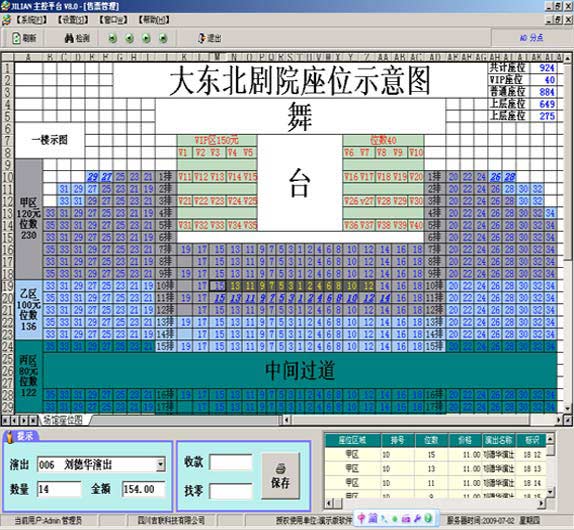Go to next using the green play arrow
Image resolution: width=574 pixels, height=530 pixels.
146,38
